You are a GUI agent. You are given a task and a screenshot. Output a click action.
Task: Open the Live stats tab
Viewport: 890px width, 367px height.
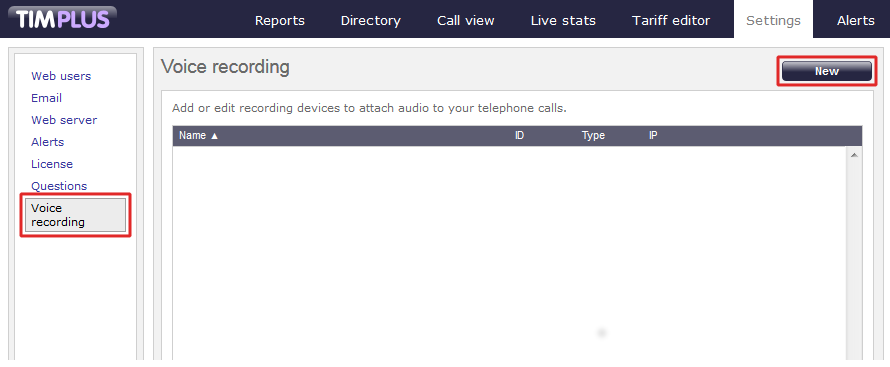[563, 20]
